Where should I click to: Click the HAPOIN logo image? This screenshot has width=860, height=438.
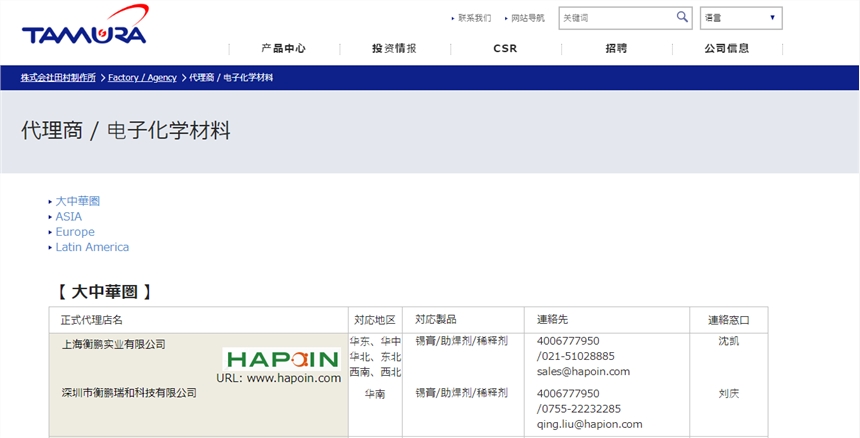click(x=282, y=359)
